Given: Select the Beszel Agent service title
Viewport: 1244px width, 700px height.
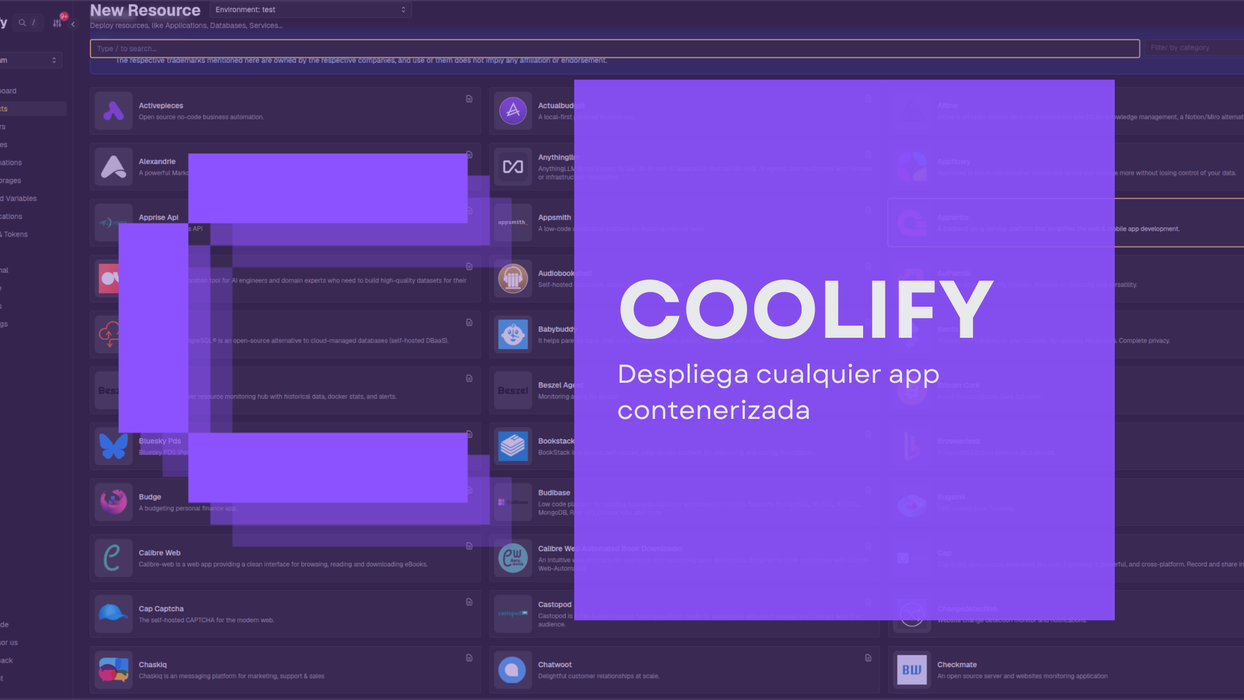Looking at the screenshot, I should [x=561, y=385].
